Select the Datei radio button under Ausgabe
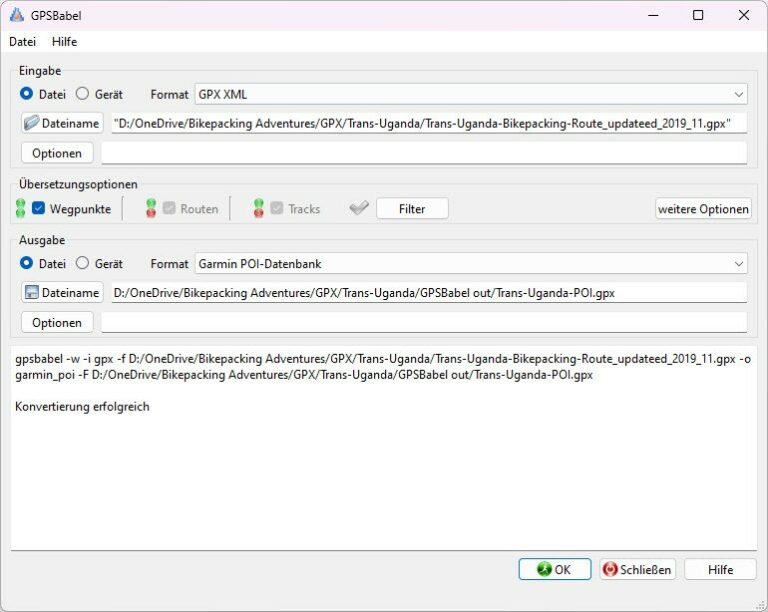Image resolution: width=768 pixels, height=612 pixels. [27, 264]
